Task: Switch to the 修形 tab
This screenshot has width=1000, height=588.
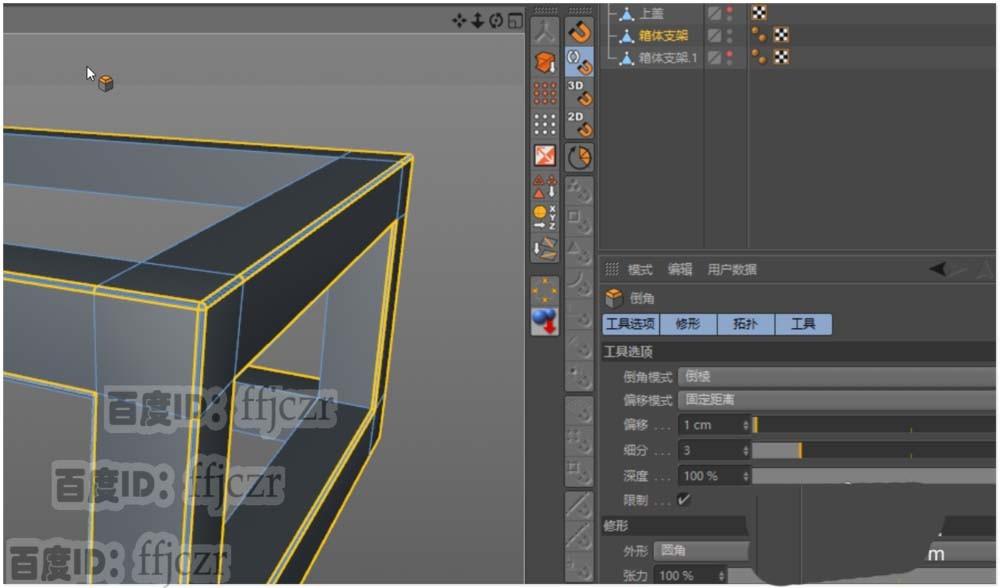Action: [688, 323]
